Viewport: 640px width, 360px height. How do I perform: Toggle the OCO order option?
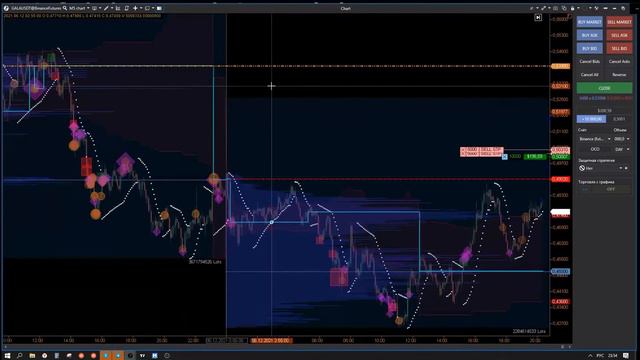pos(595,149)
